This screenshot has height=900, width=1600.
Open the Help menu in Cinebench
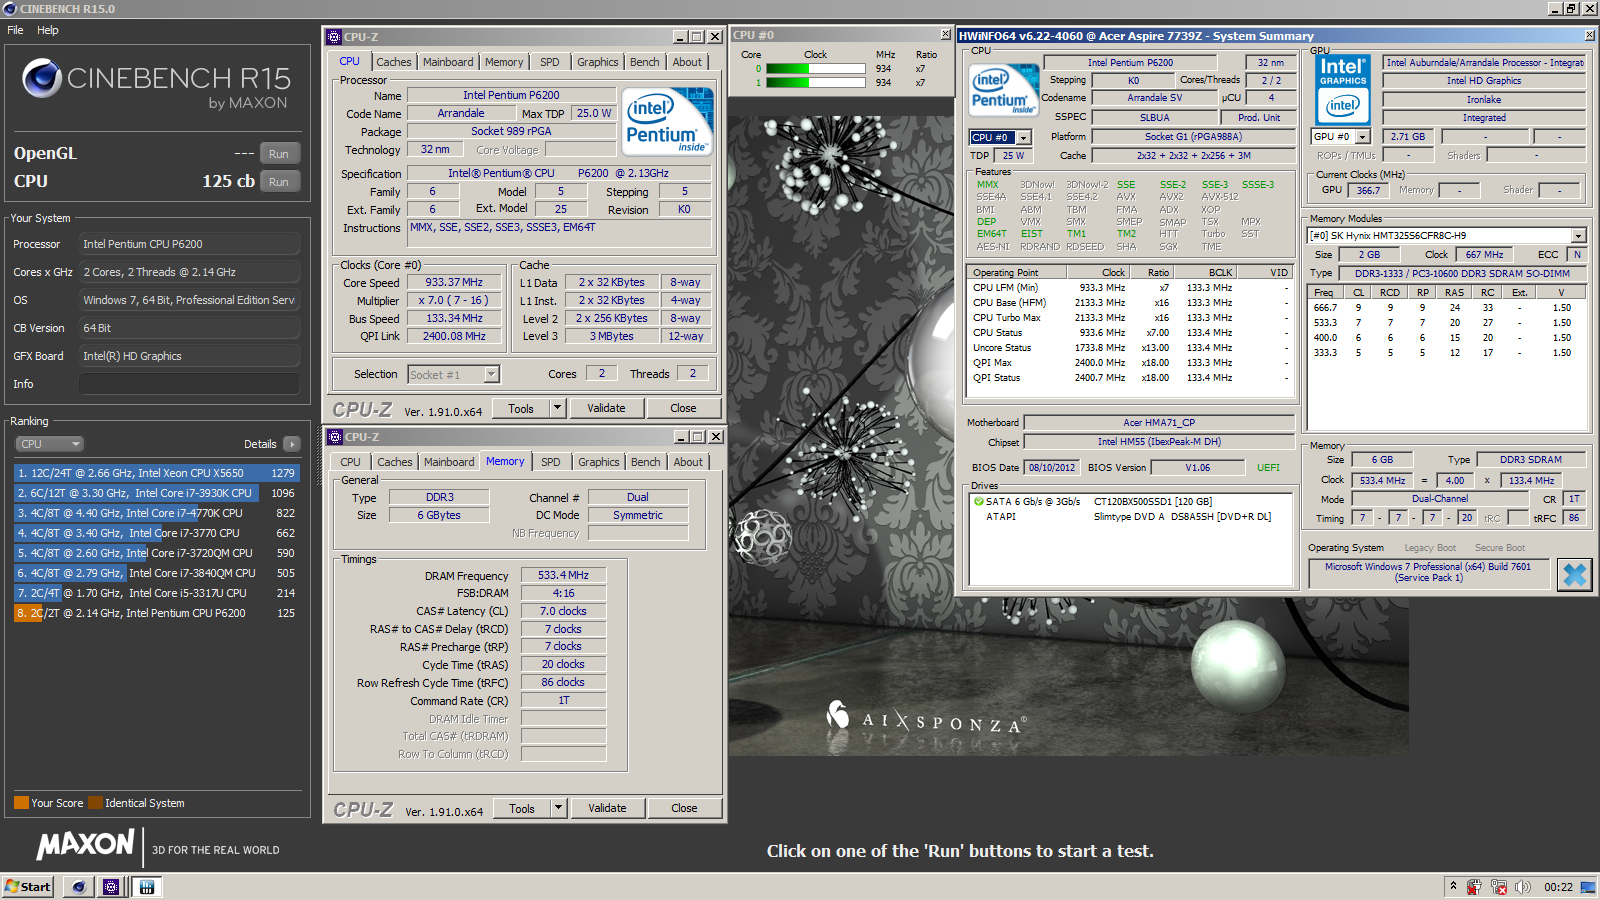click(x=48, y=30)
